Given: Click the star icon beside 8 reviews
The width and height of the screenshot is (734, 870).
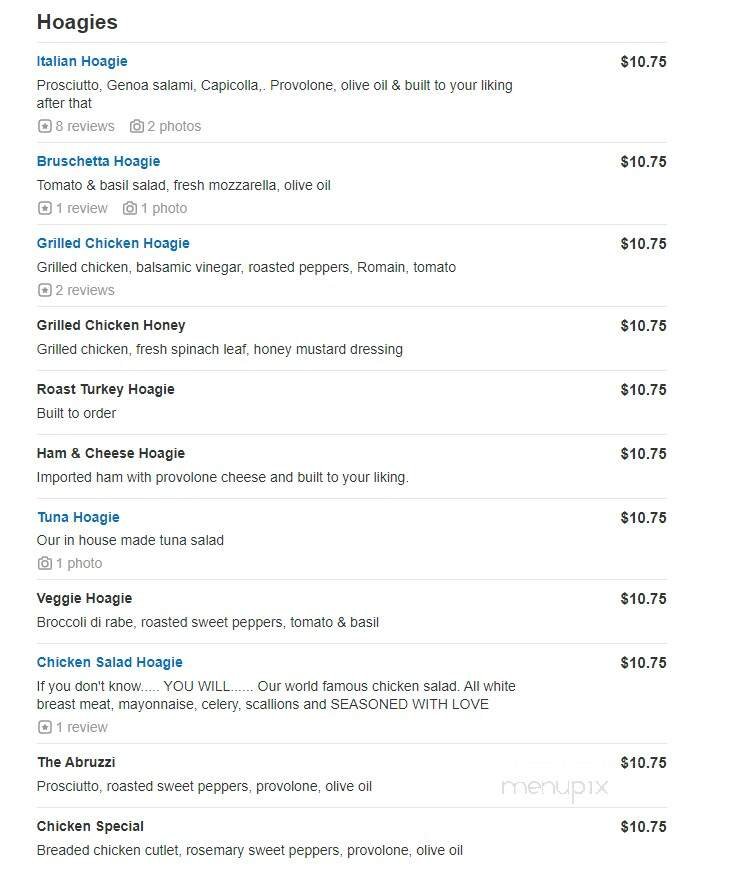Looking at the screenshot, I should point(44,126).
